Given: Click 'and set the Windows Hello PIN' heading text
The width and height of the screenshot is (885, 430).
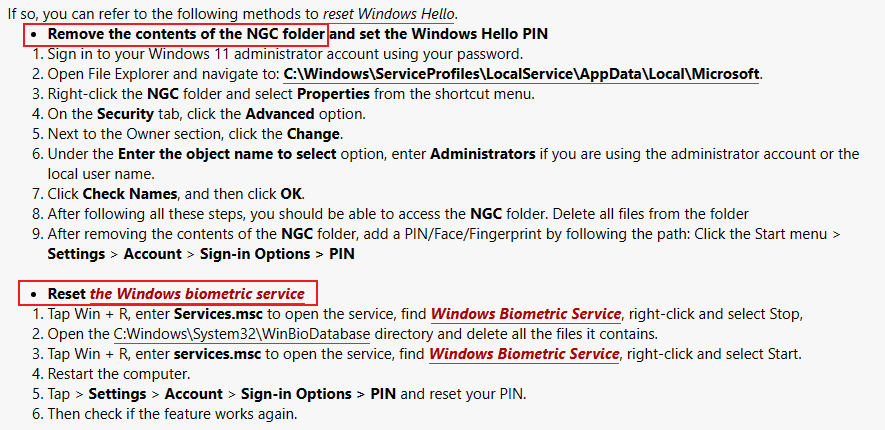Looking at the screenshot, I should tap(439, 34).
